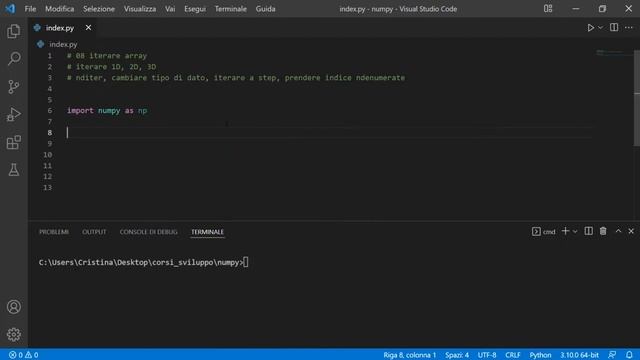The height and width of the screenshot is (360, 640).
Task: Switch to the PROBLEMI panel tab
Action: pos(54,232)
